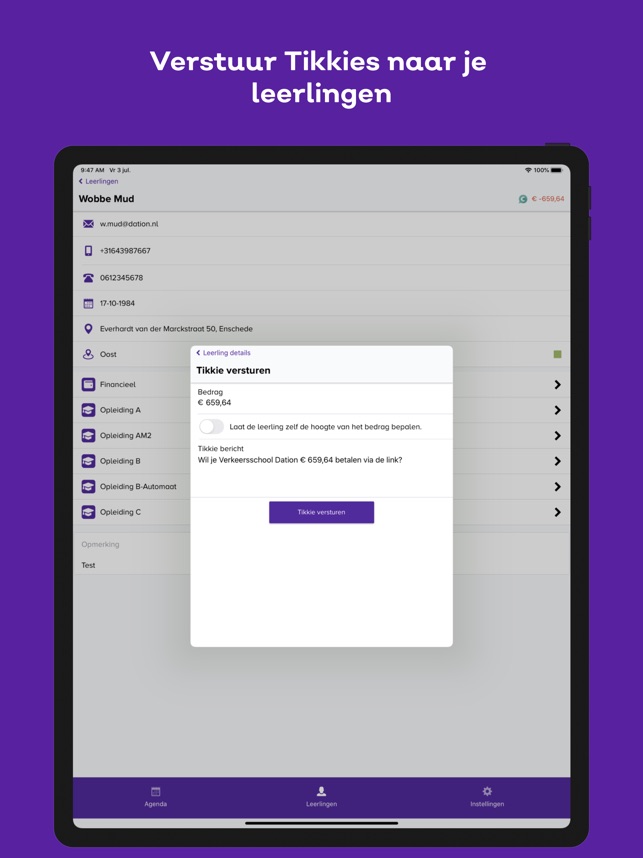Tap the battery status icon

557,170
